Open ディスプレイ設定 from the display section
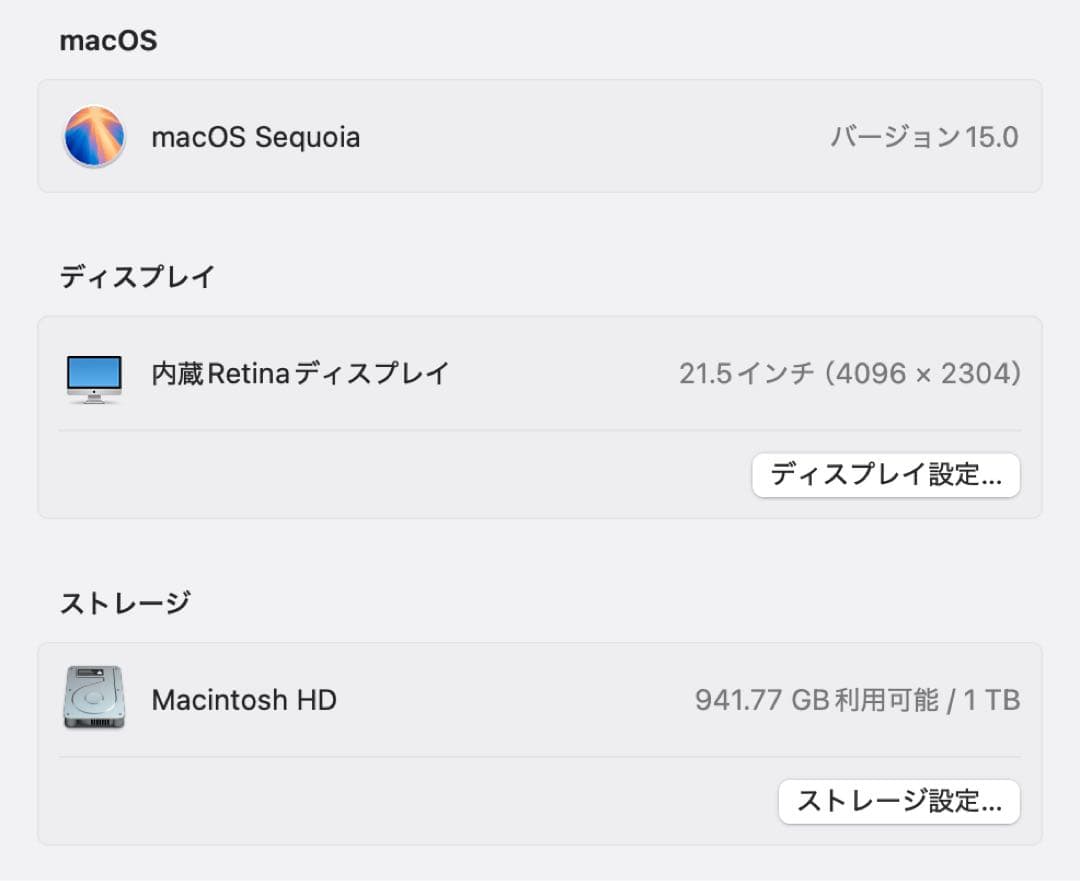This screenshot has width=1080, height=881. 885,475
